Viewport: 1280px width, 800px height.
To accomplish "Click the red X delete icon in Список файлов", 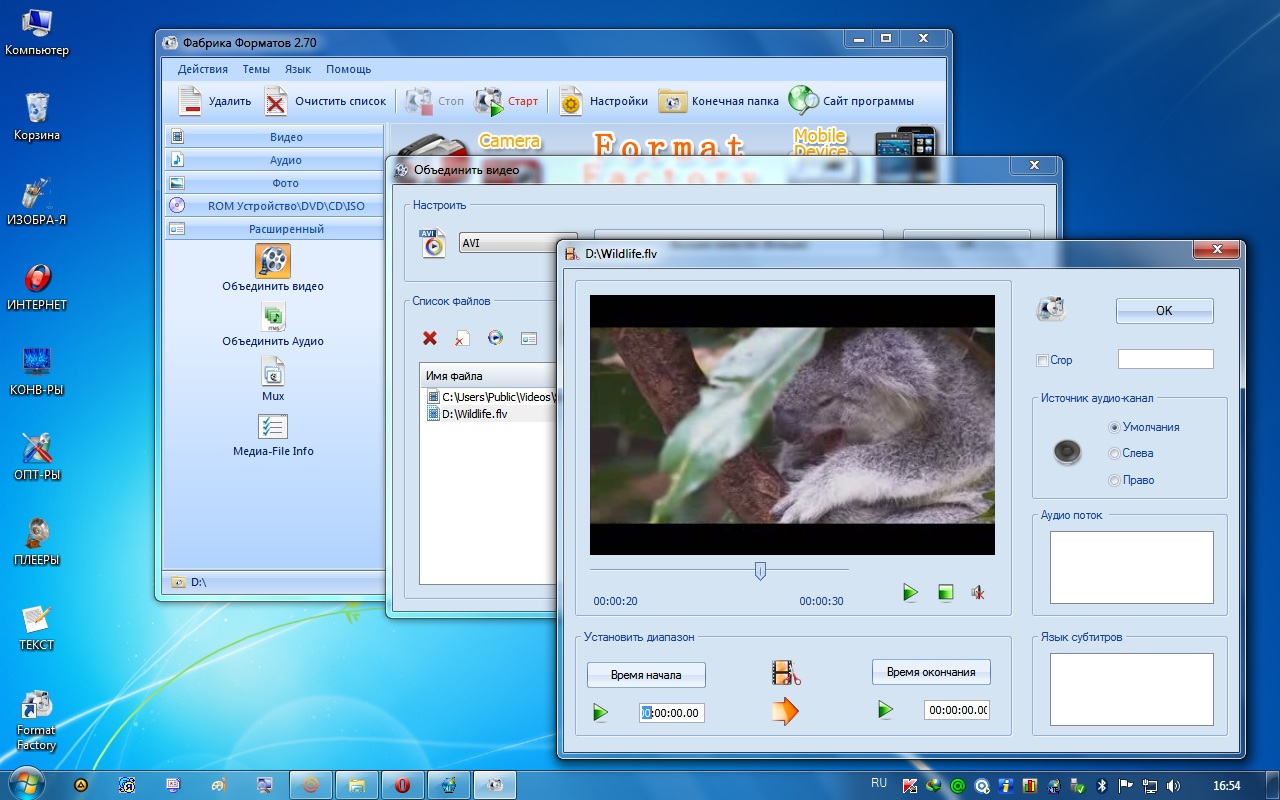I will (x=430, y=339).
